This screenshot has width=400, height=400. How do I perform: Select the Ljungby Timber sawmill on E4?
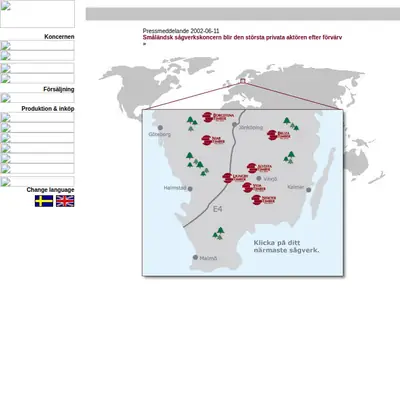click(x=235, y=178)
